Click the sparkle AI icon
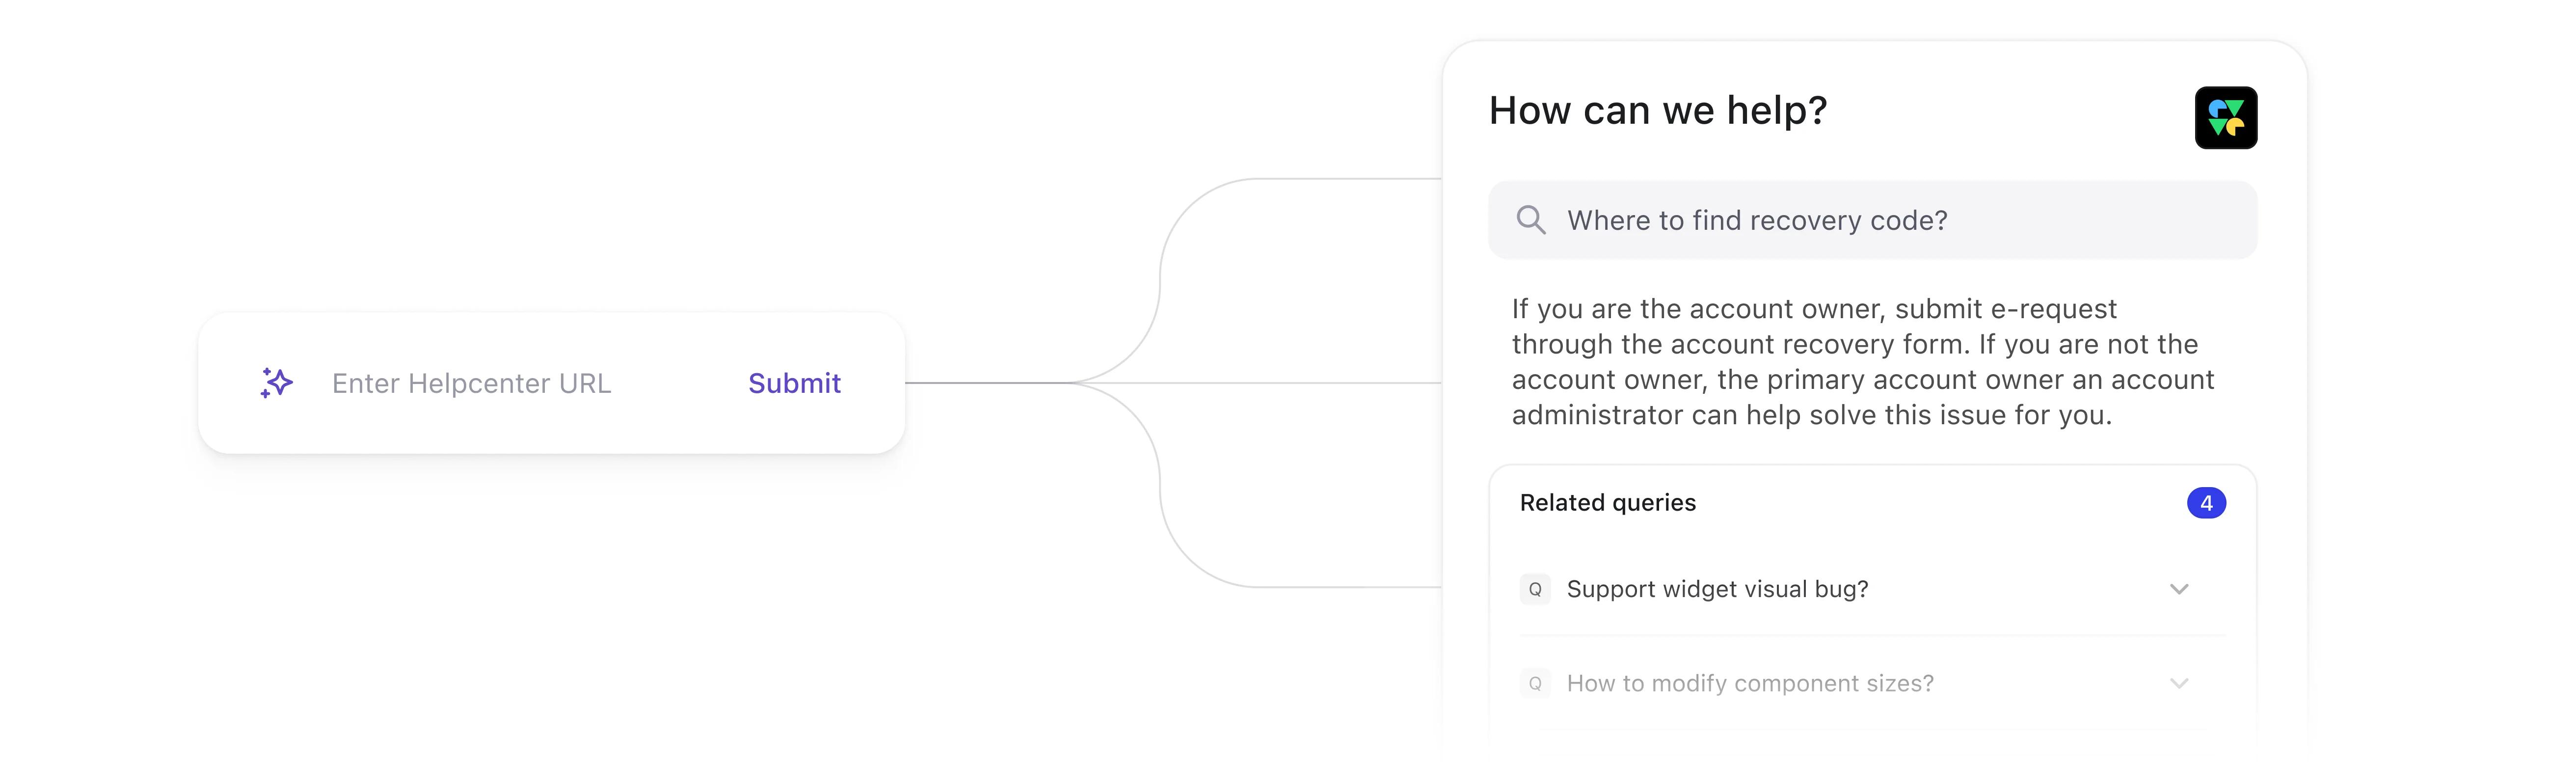Screen dimensions: 2576x766 click(276, 383)
